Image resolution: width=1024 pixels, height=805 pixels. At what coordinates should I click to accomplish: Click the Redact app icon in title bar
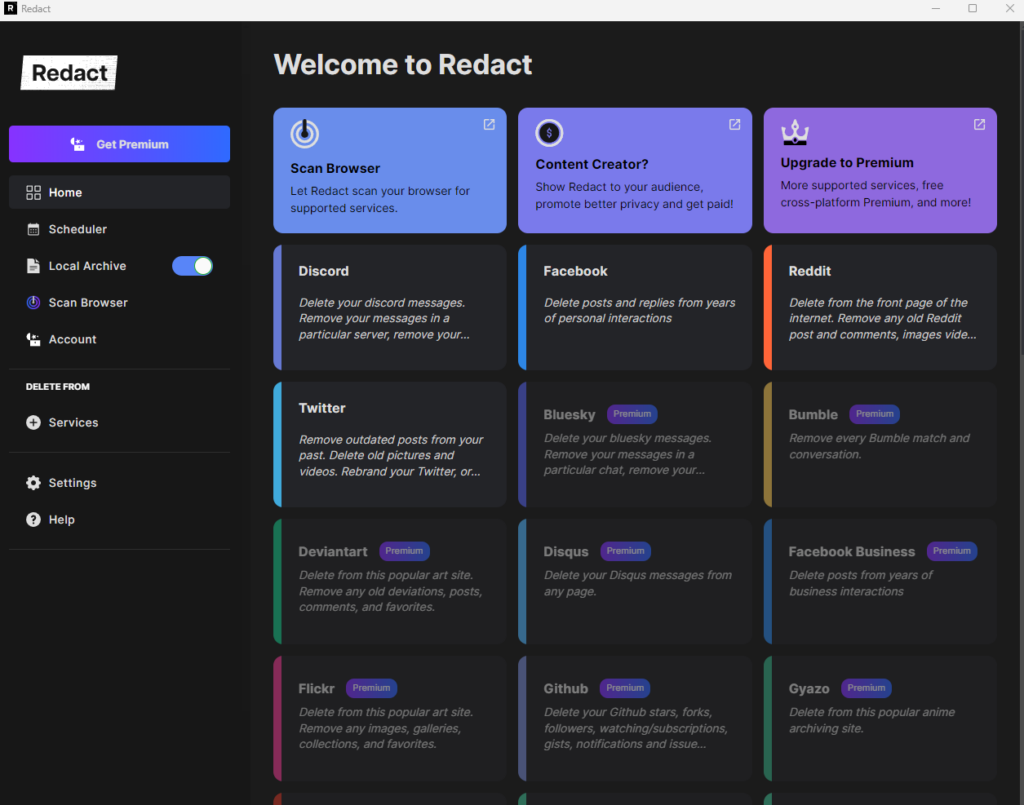(x=10, y=8)
